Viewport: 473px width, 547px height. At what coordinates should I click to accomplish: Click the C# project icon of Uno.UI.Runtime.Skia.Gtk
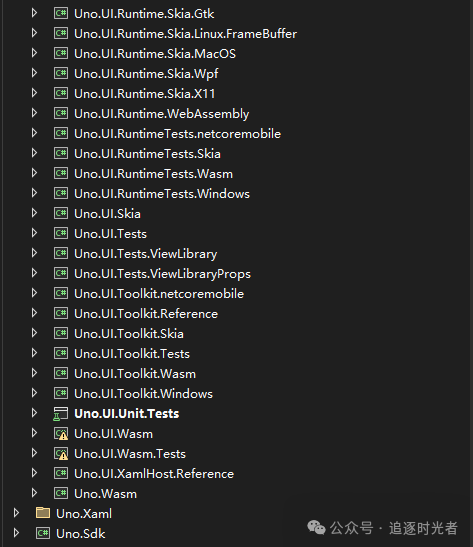click(x=61, y=13)
